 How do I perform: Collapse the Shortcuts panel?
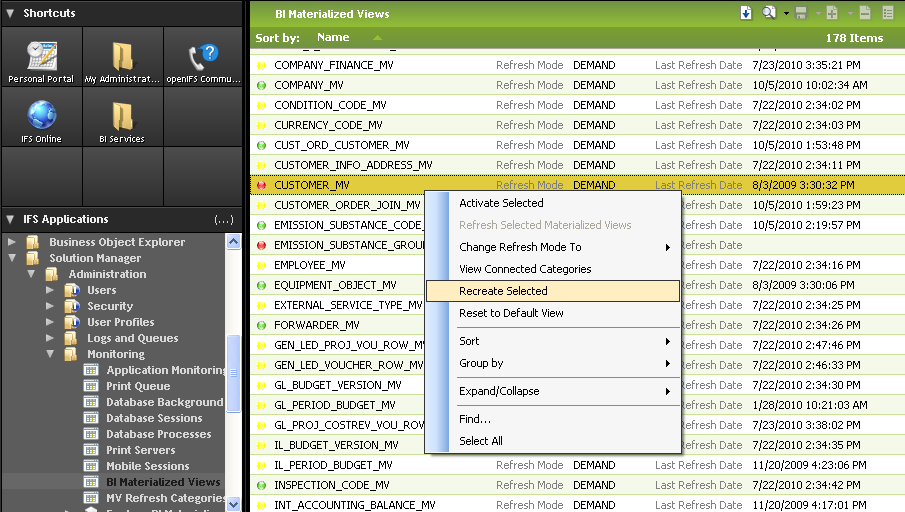pos(10,13)
